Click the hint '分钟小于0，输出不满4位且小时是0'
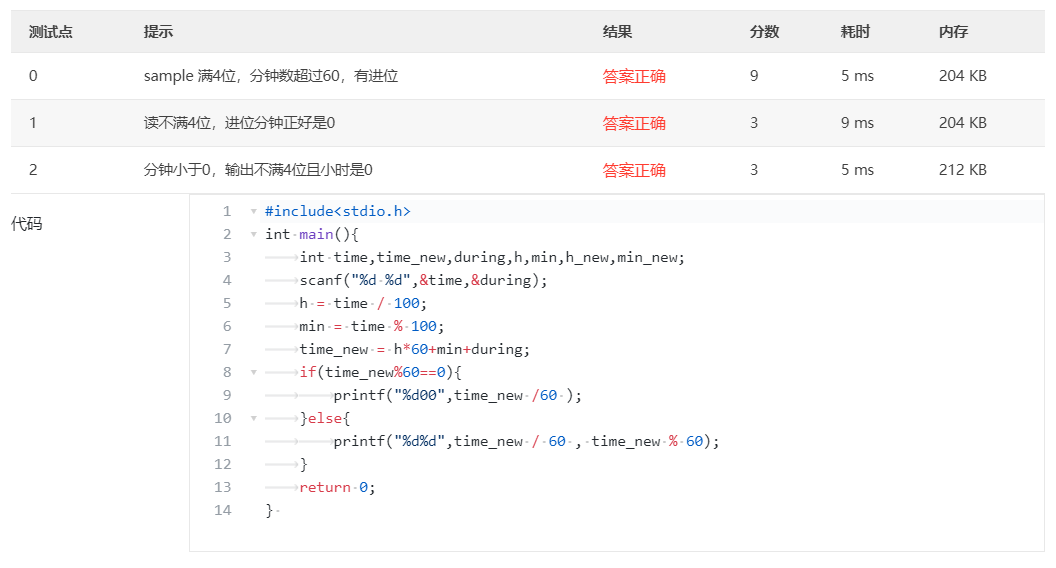This screenshot has height=568, width=1056. (x=258, y=170)
